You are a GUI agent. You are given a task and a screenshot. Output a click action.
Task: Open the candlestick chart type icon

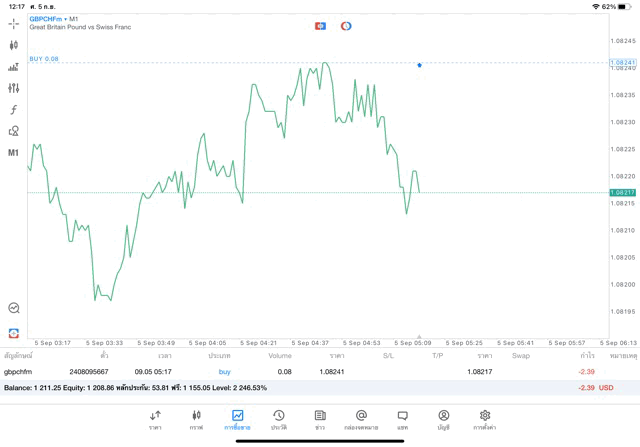14,45
